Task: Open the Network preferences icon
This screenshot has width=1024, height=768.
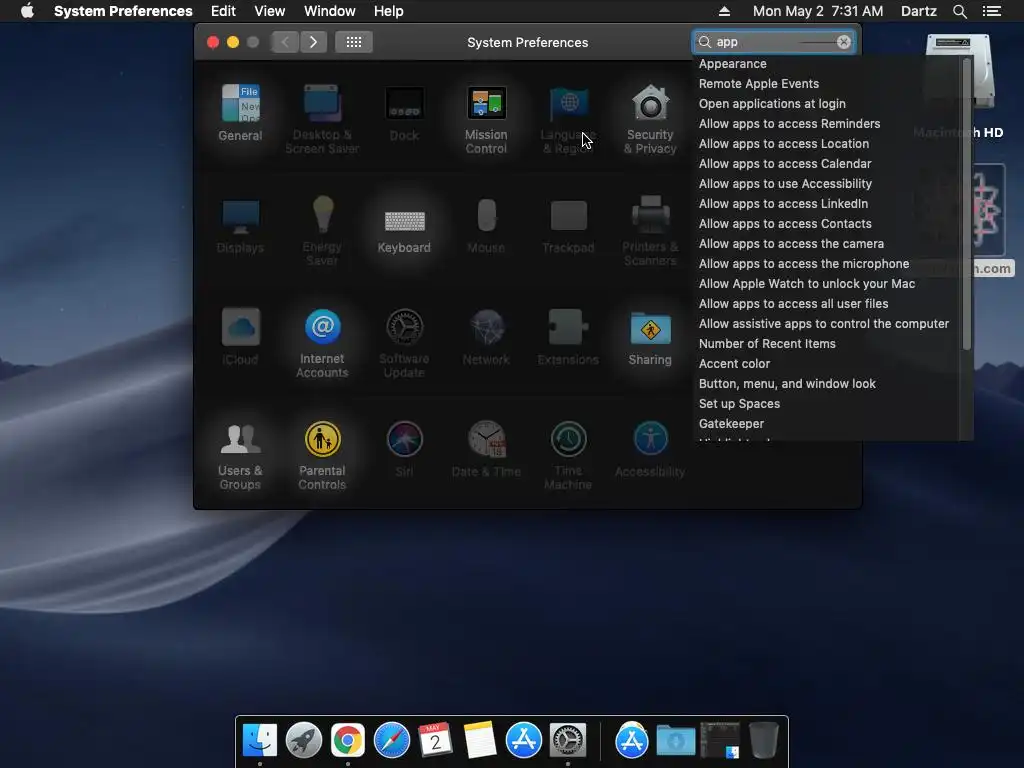Action: pyautogui.click(x=486, y=338)
